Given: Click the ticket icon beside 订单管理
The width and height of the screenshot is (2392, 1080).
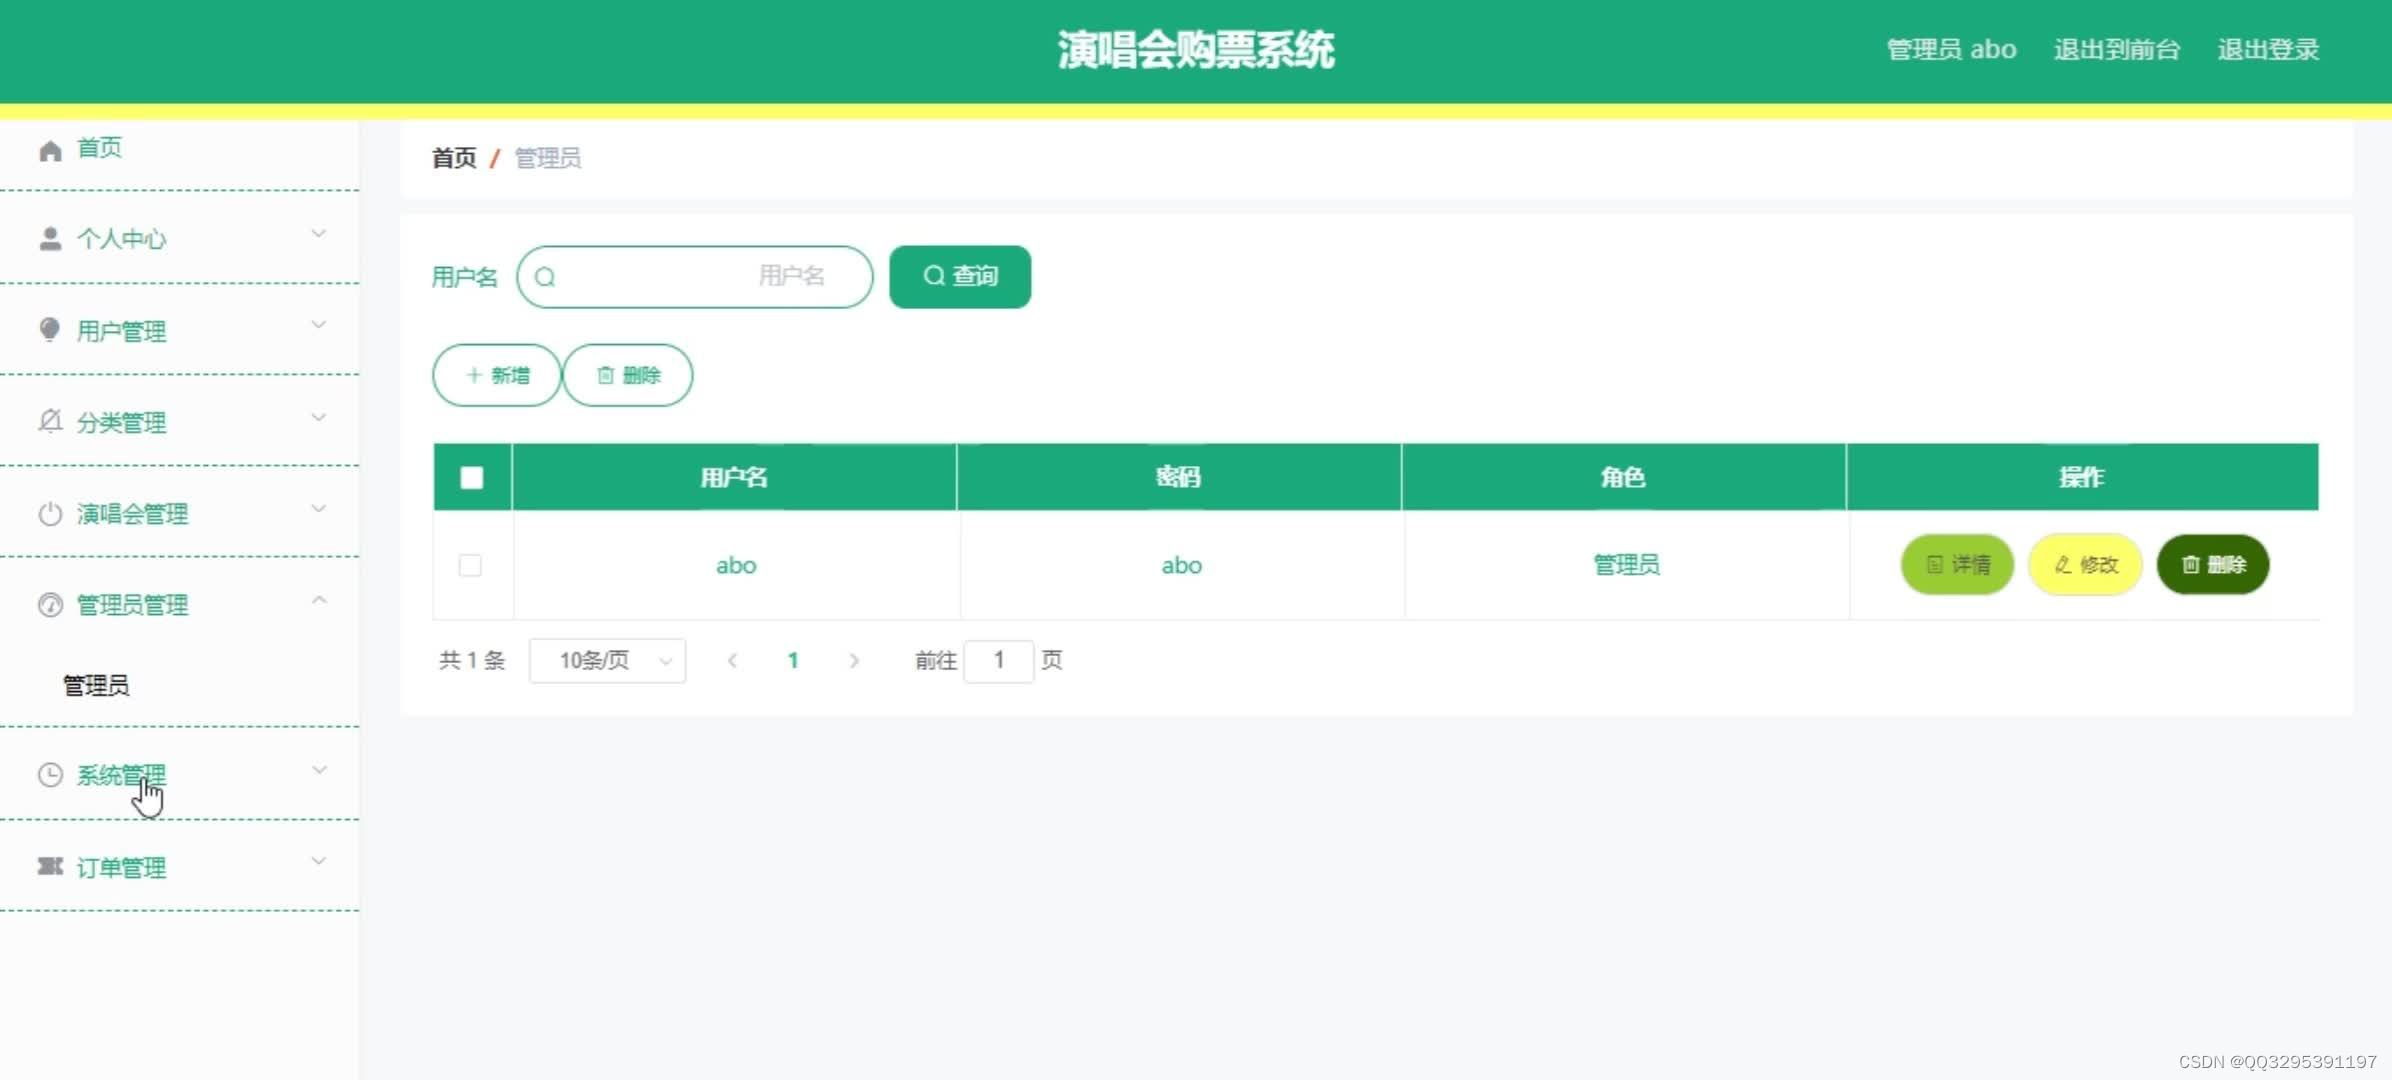Looking at the screenshot, I should tap(50, 866).
